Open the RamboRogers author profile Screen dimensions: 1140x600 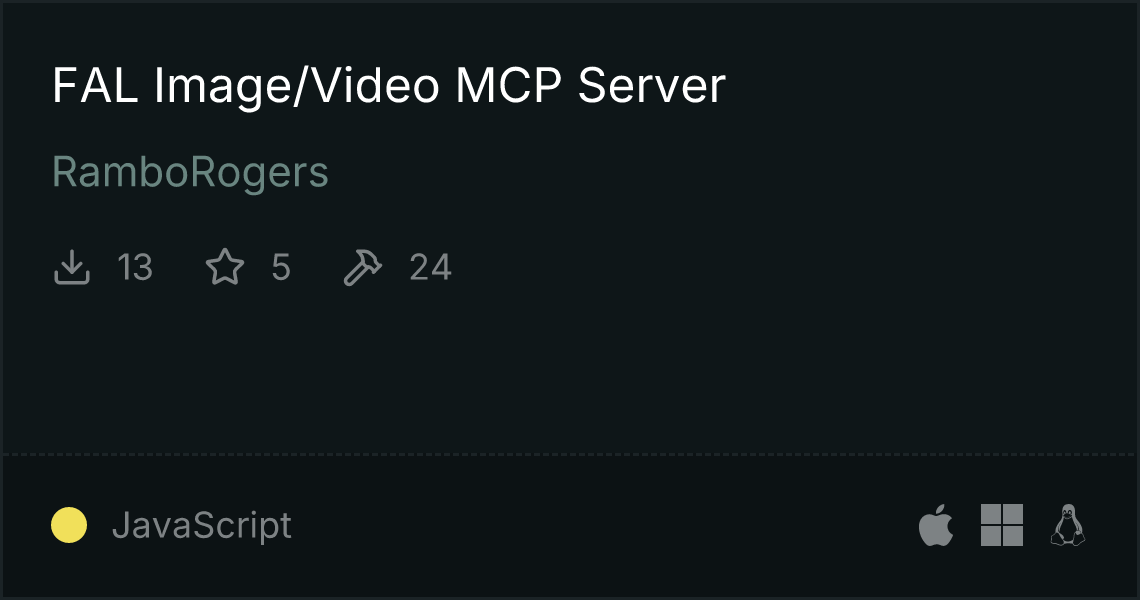(x=190, y=172)
